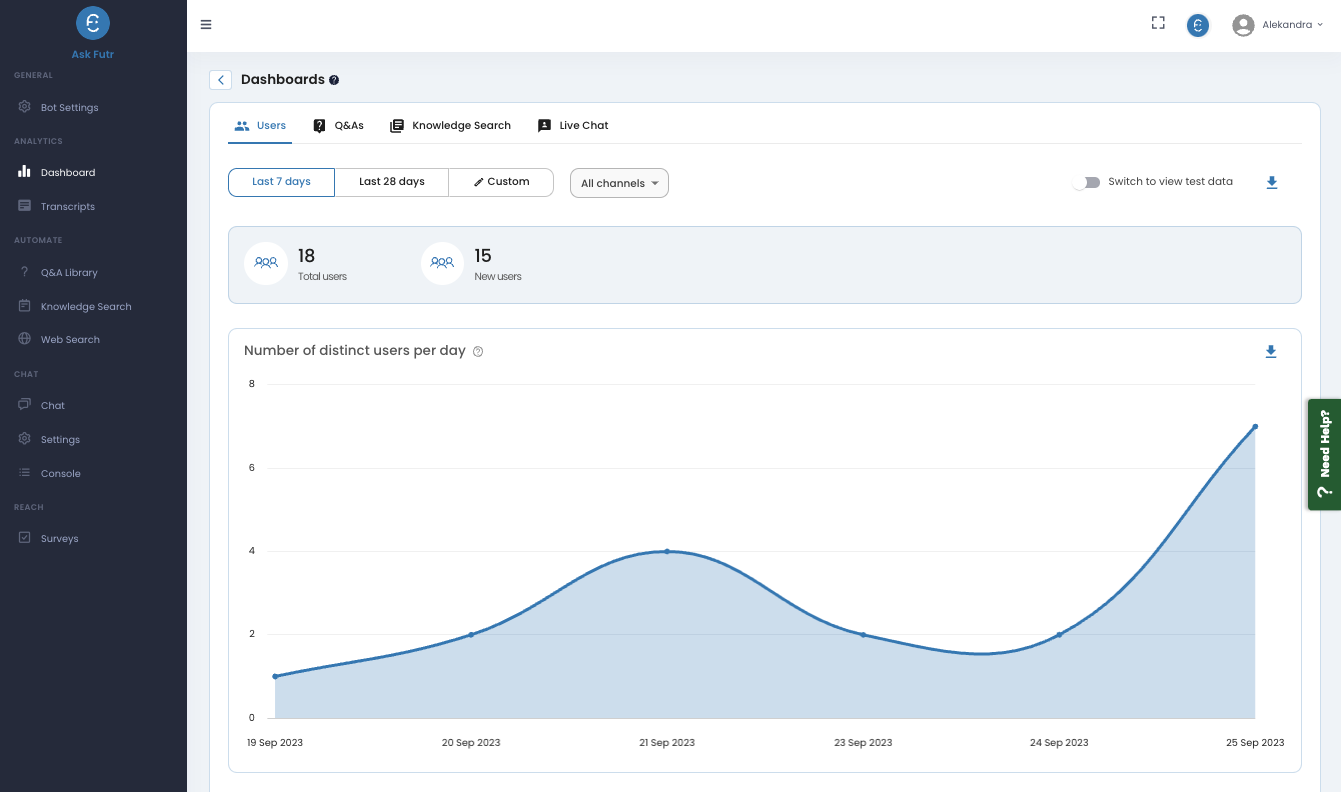This screenshot has width=1341, height=792.
Task: Open the All channels dropdown
Action: click(x=619, y=183)
